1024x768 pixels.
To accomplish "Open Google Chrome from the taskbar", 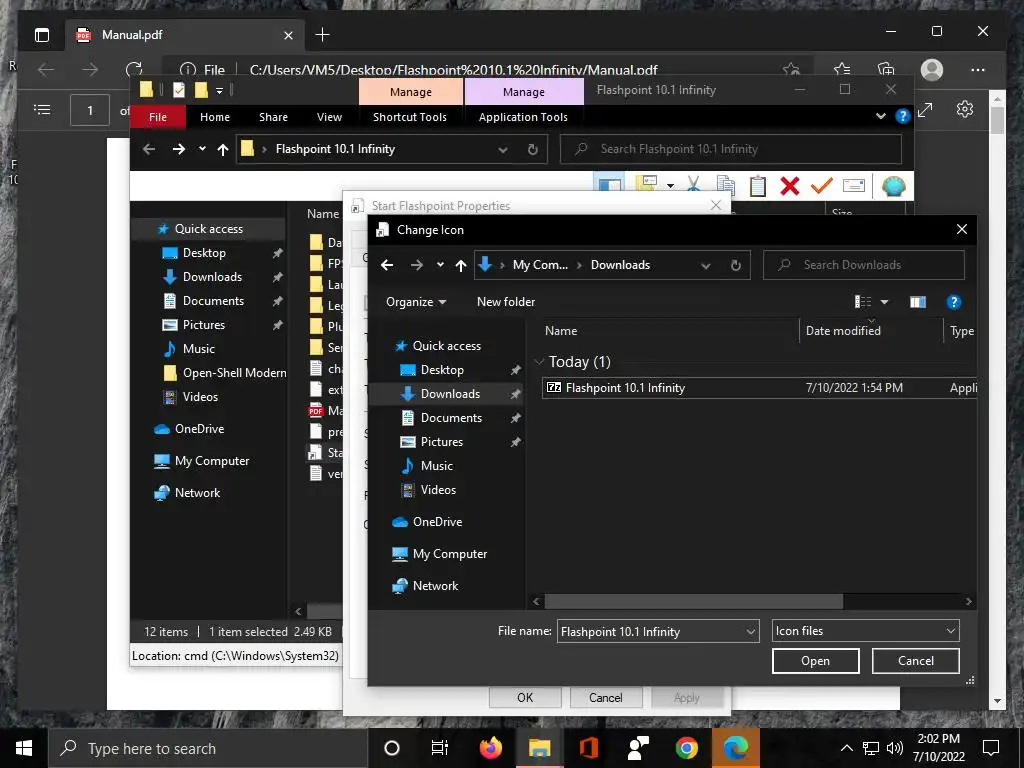I will [686, 748].
